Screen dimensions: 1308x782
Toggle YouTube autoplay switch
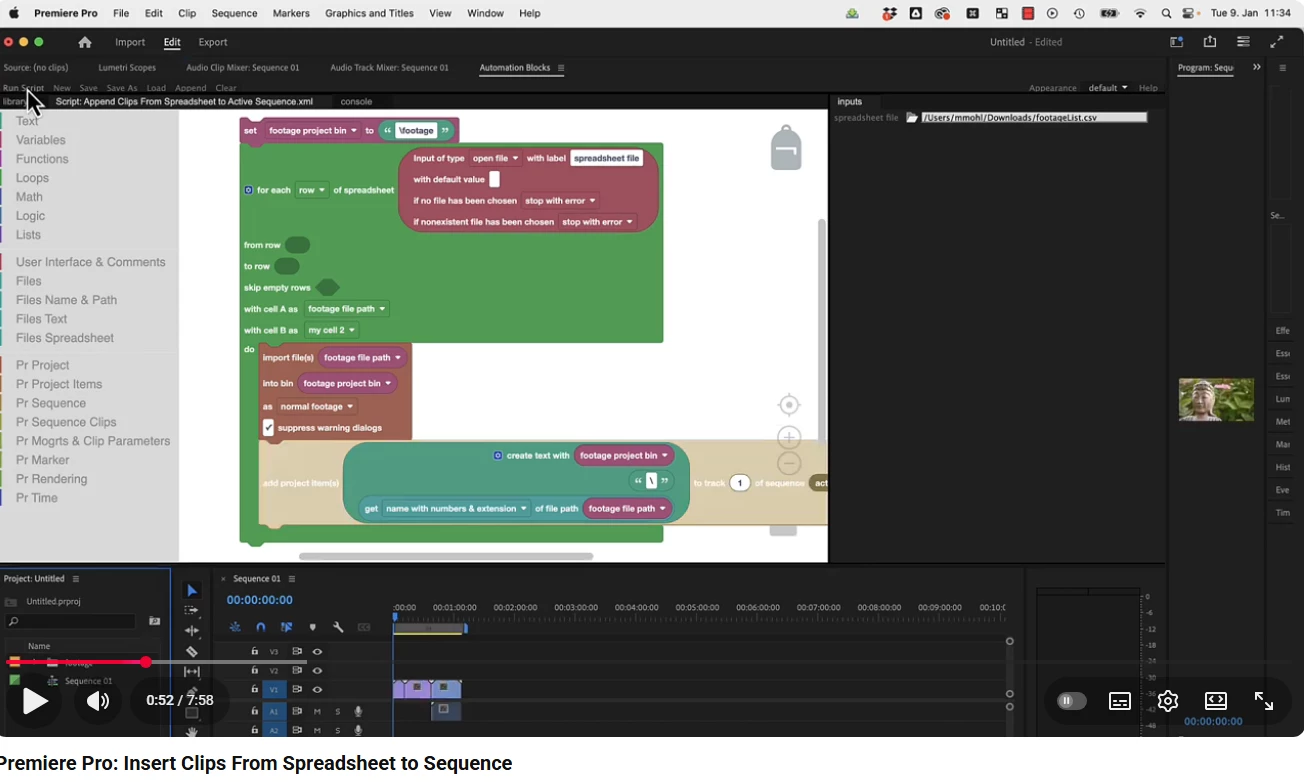(x=1071, y=701)
